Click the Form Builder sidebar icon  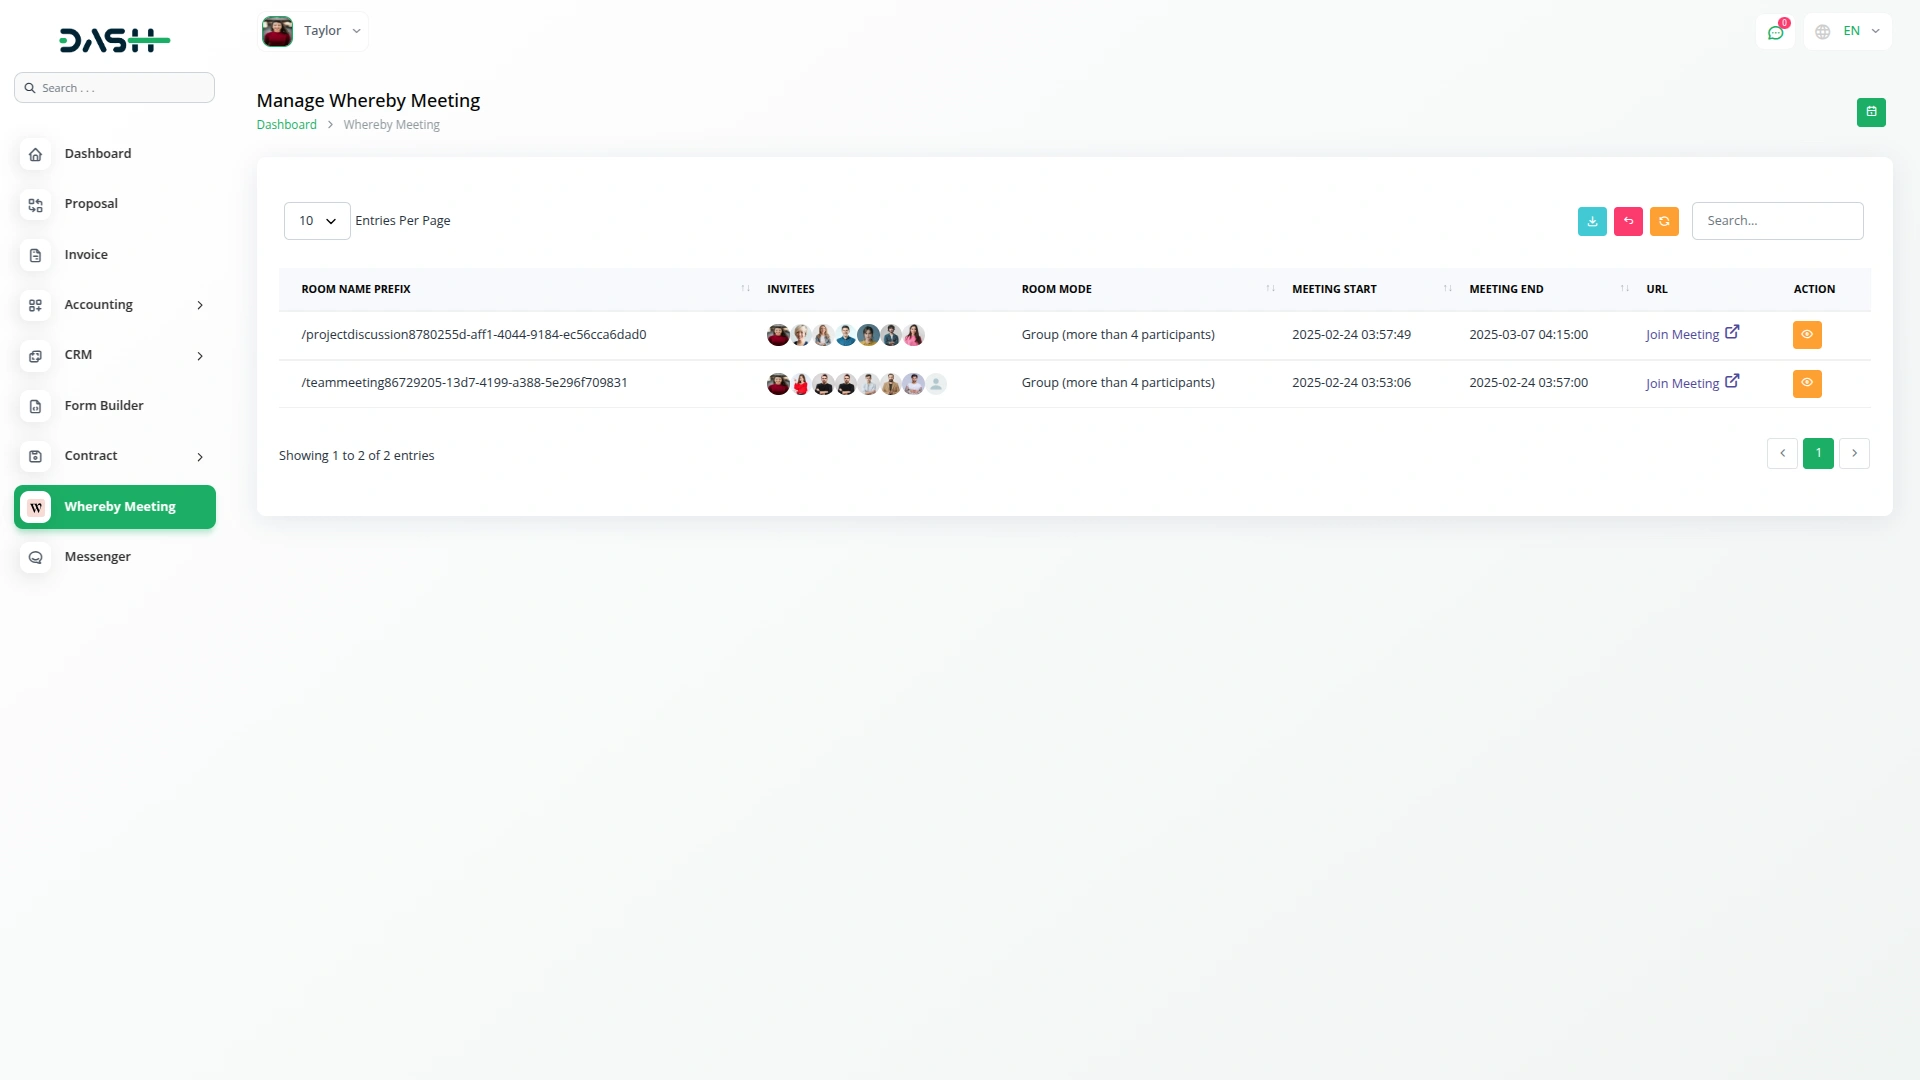(35, 406)
